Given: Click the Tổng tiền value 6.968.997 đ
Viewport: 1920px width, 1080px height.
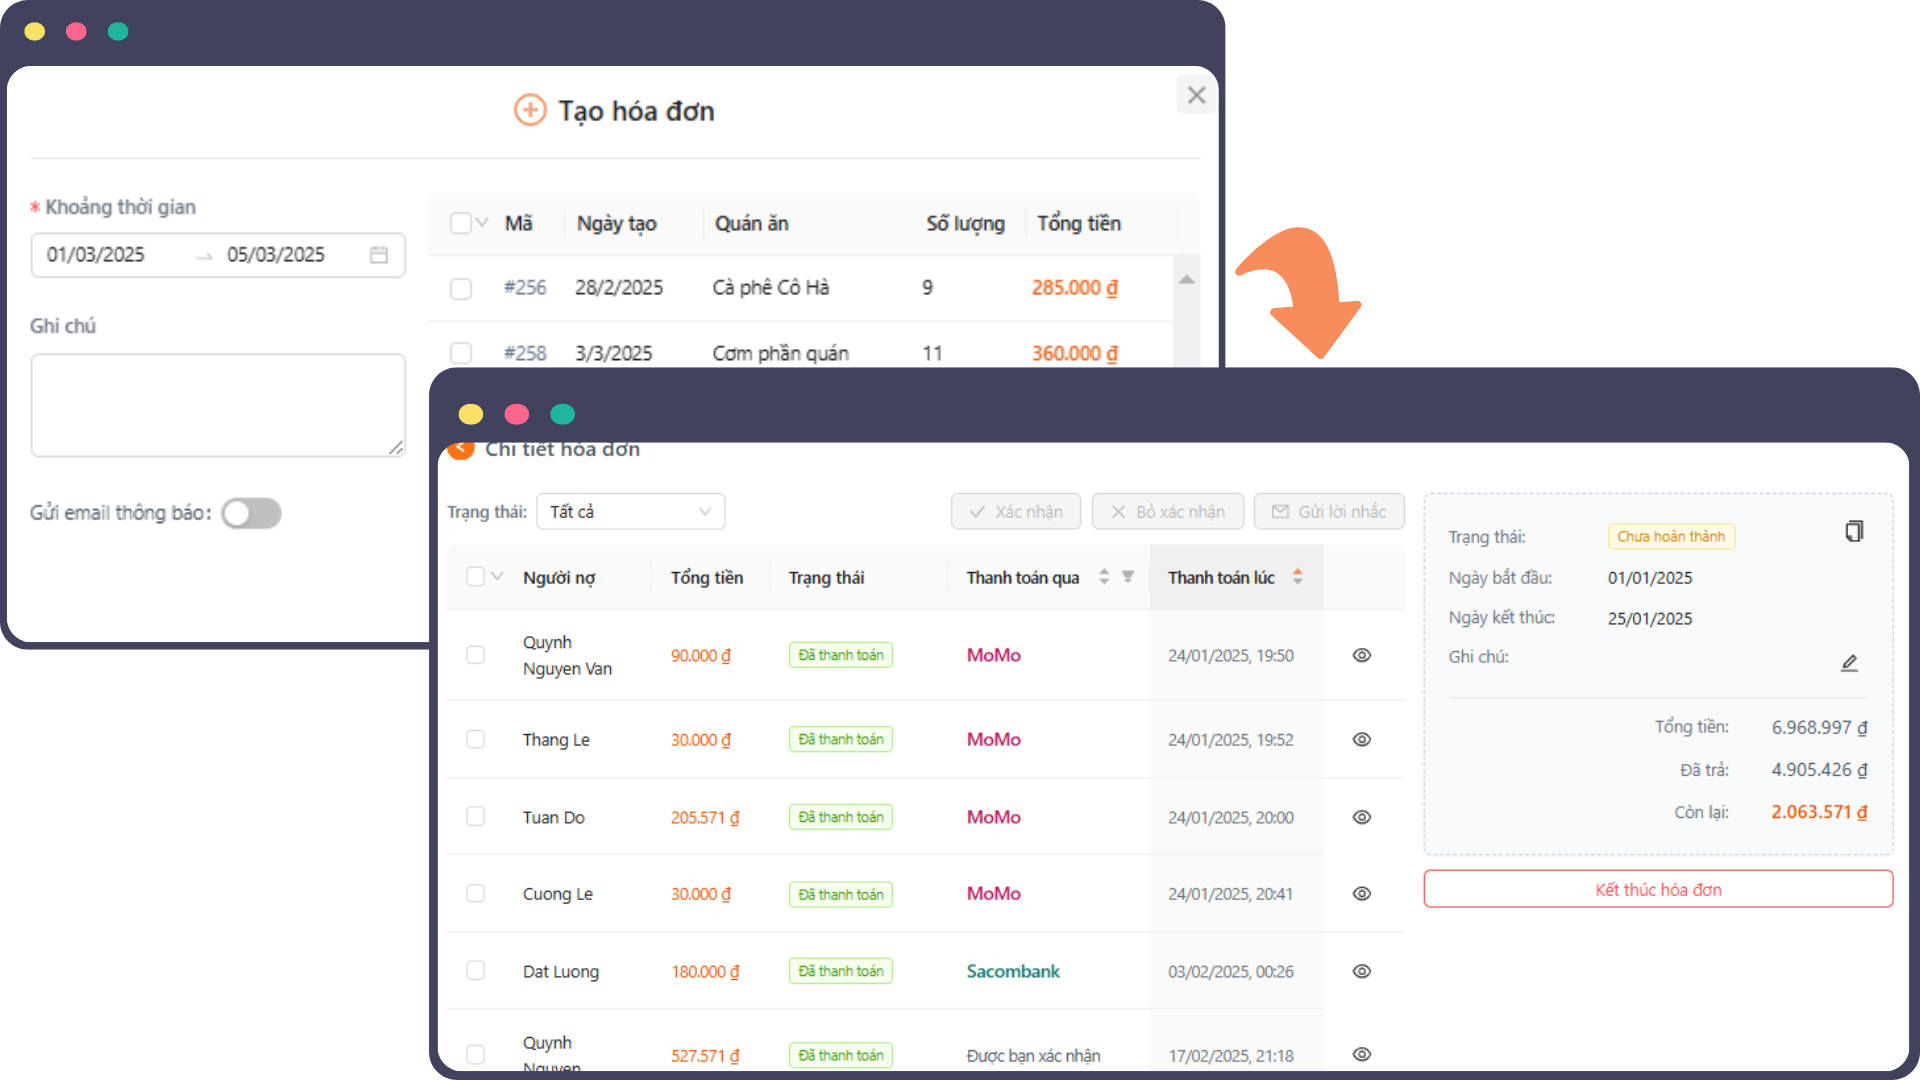Looking at the screenshot, I should pyautogui.click(x=1819, y=727).
